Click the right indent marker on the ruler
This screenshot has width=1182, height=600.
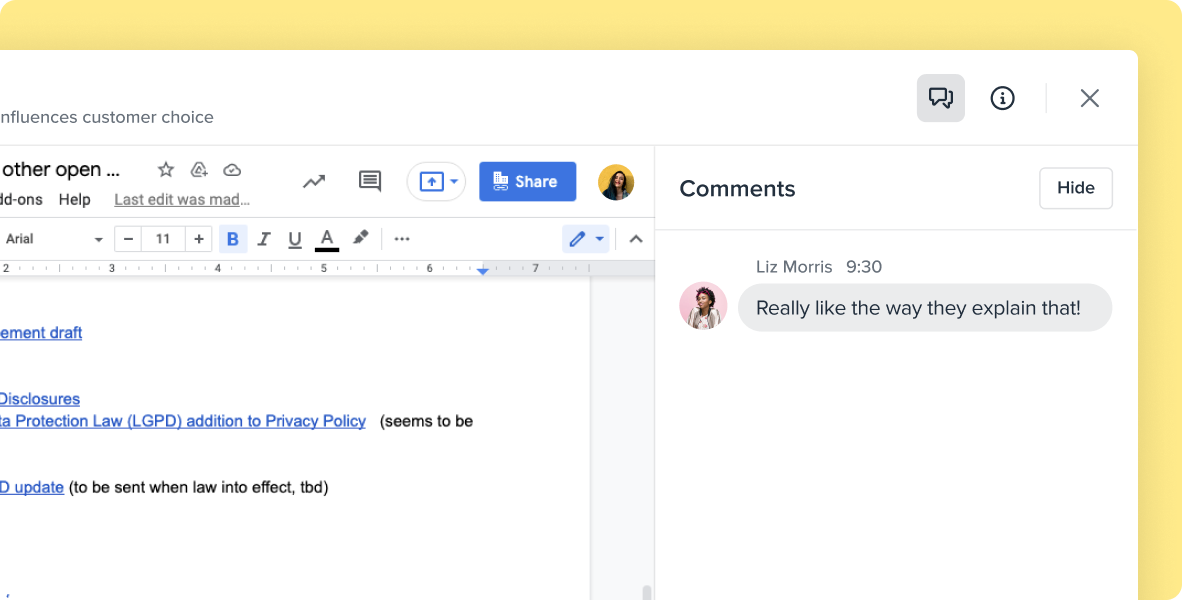click(x=482, y=270)
